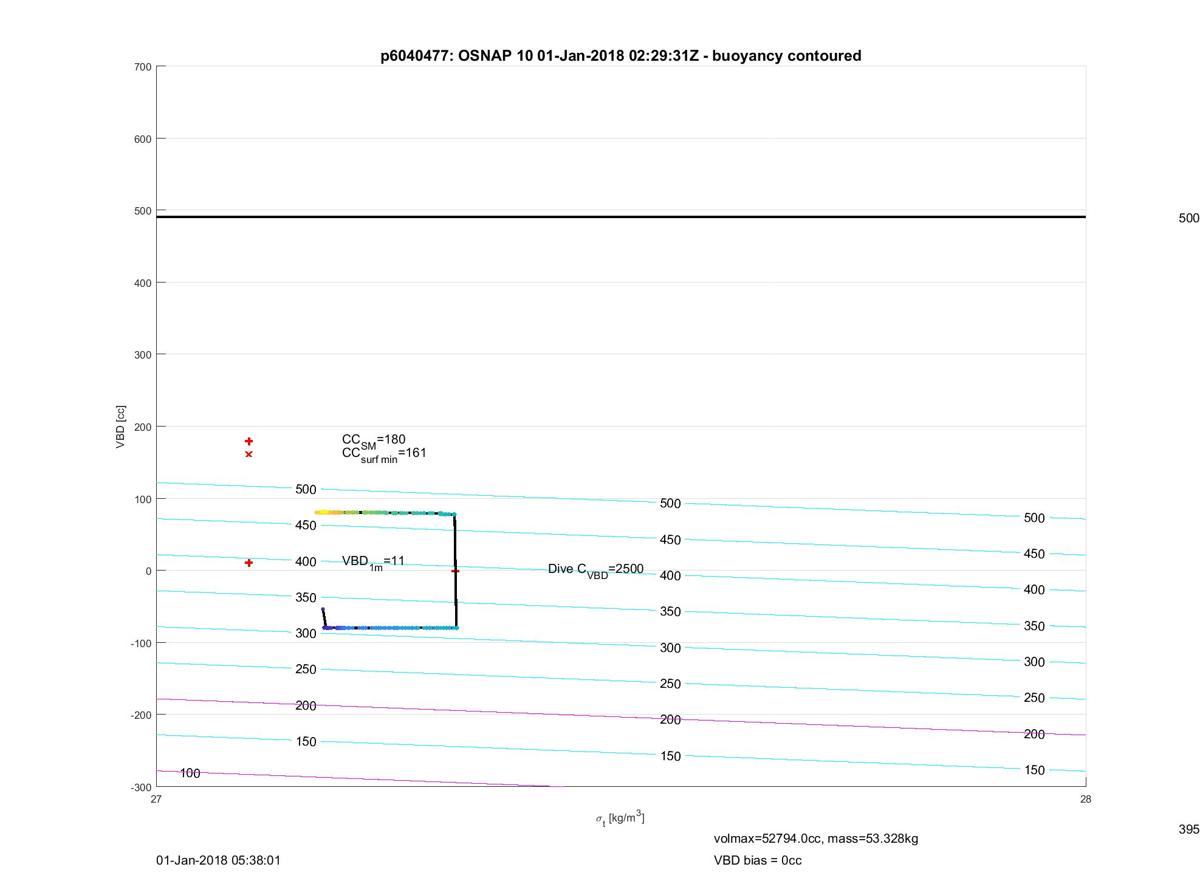
Task: Click the y-axis tick label "600"
Action: (x=142, y=139)
